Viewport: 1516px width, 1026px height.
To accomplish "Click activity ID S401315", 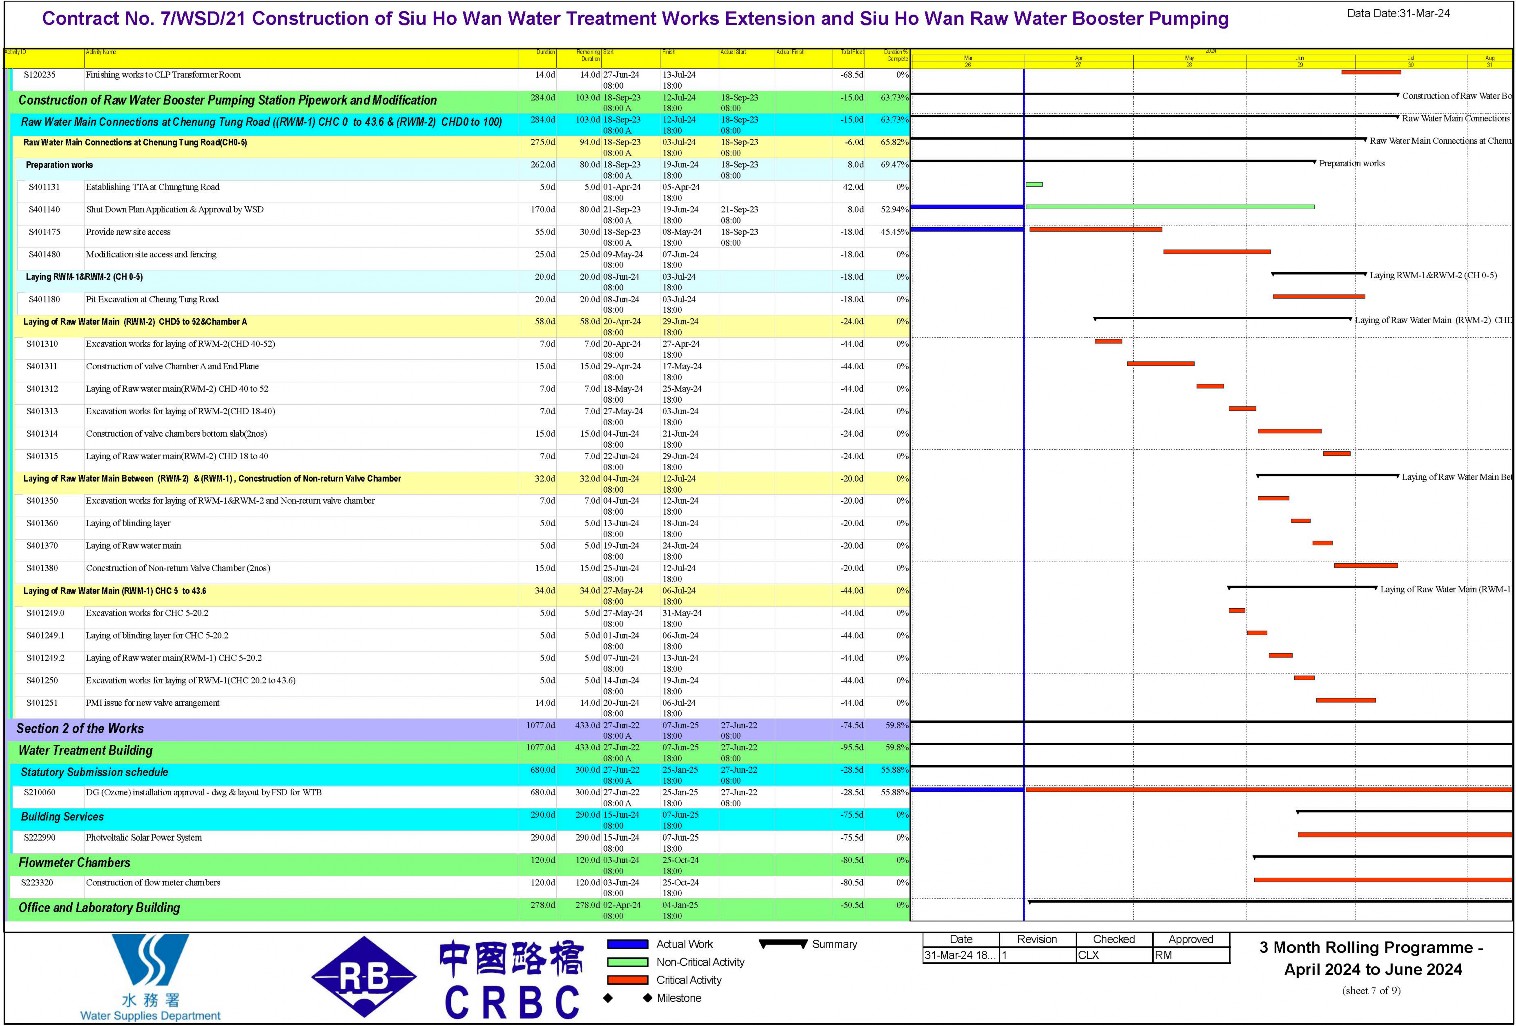I will point(42,456).
